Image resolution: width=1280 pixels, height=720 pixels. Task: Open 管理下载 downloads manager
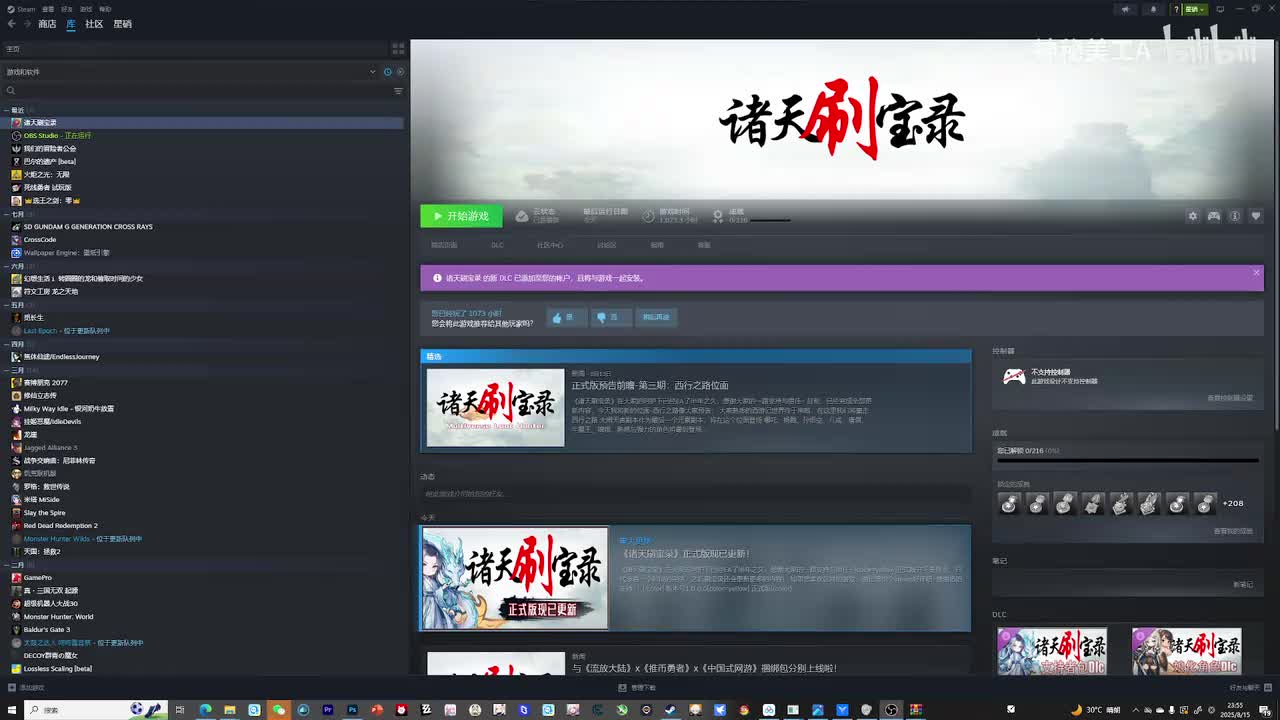click(x=637, y=688)
